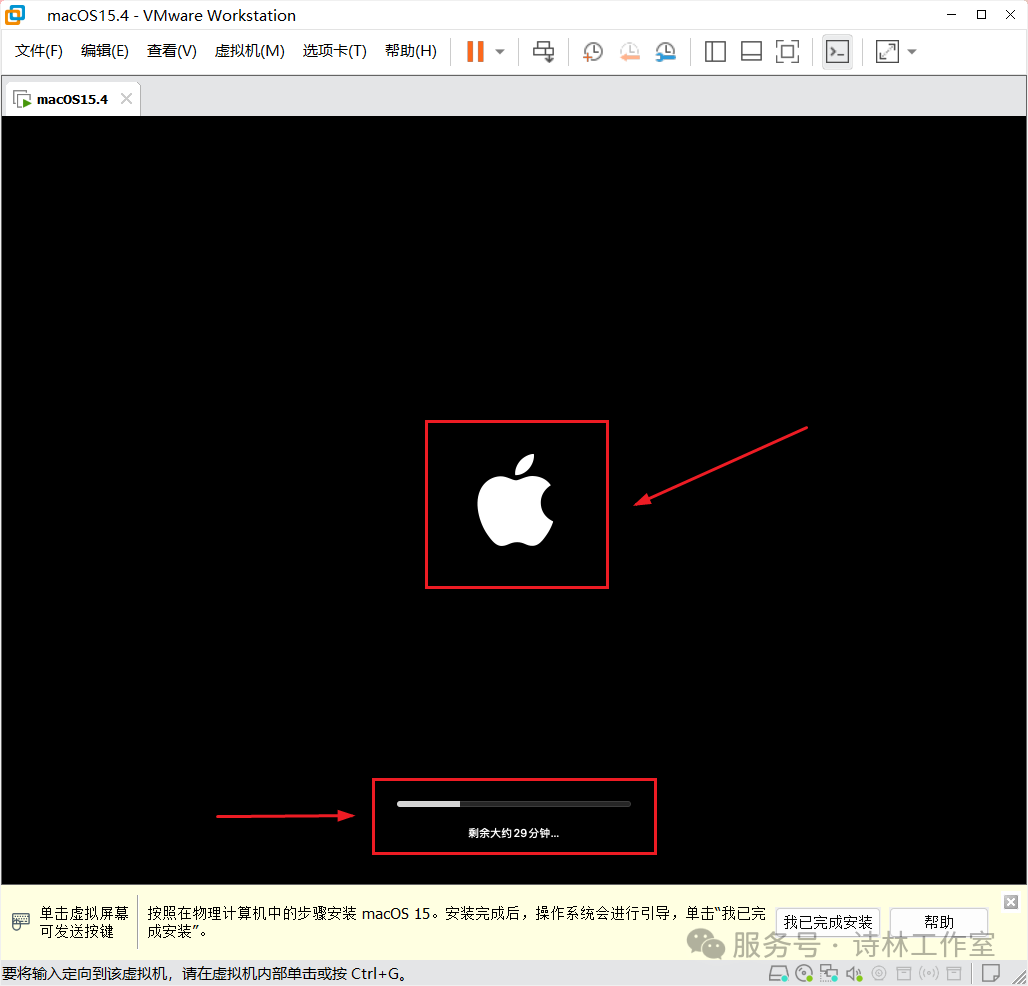
Task: Click the window resize grip corner
Action: pyautogui.click(x=1019, y=977)
